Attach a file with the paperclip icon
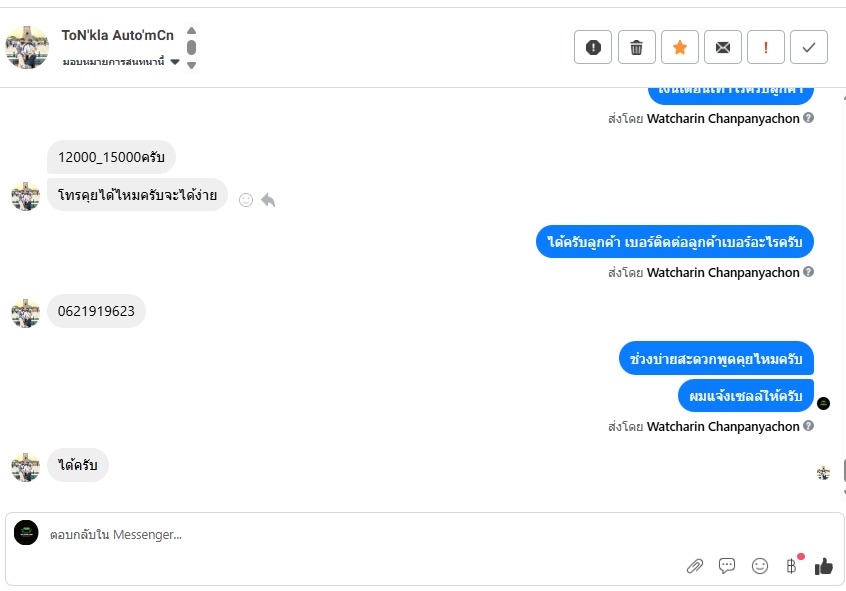The height and width of the screenshot is (591, 846). tap(695, 566)
